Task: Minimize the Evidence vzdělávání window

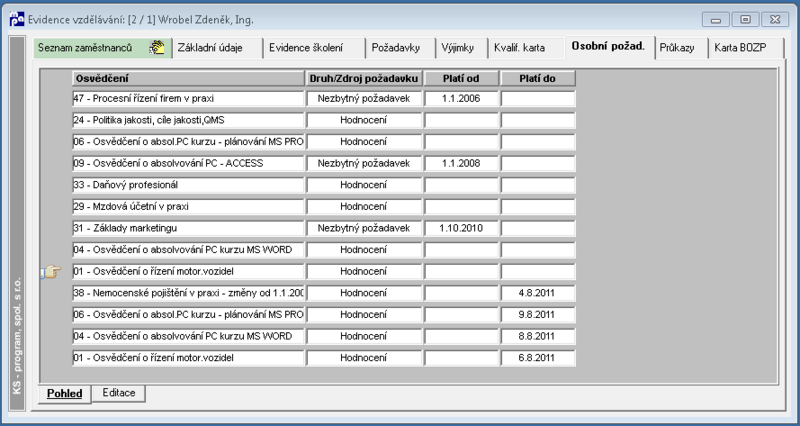Action: coord(715,19)
